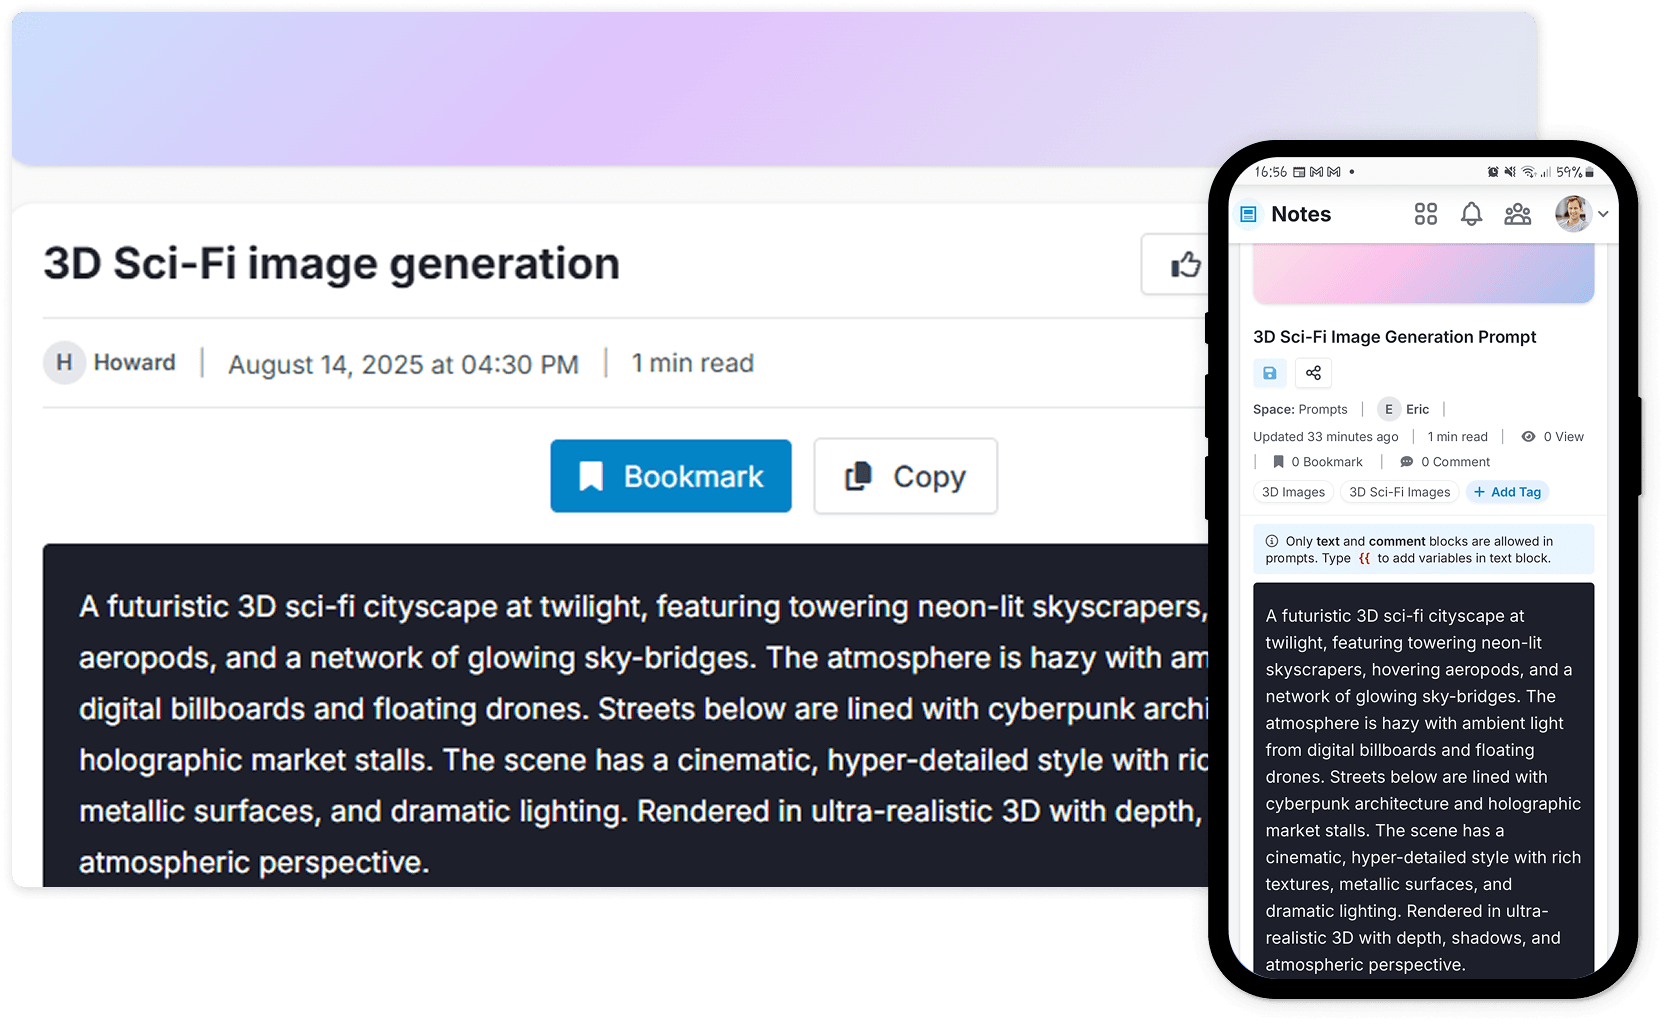Click the Notes title in phone header

tap(1301, 214)
